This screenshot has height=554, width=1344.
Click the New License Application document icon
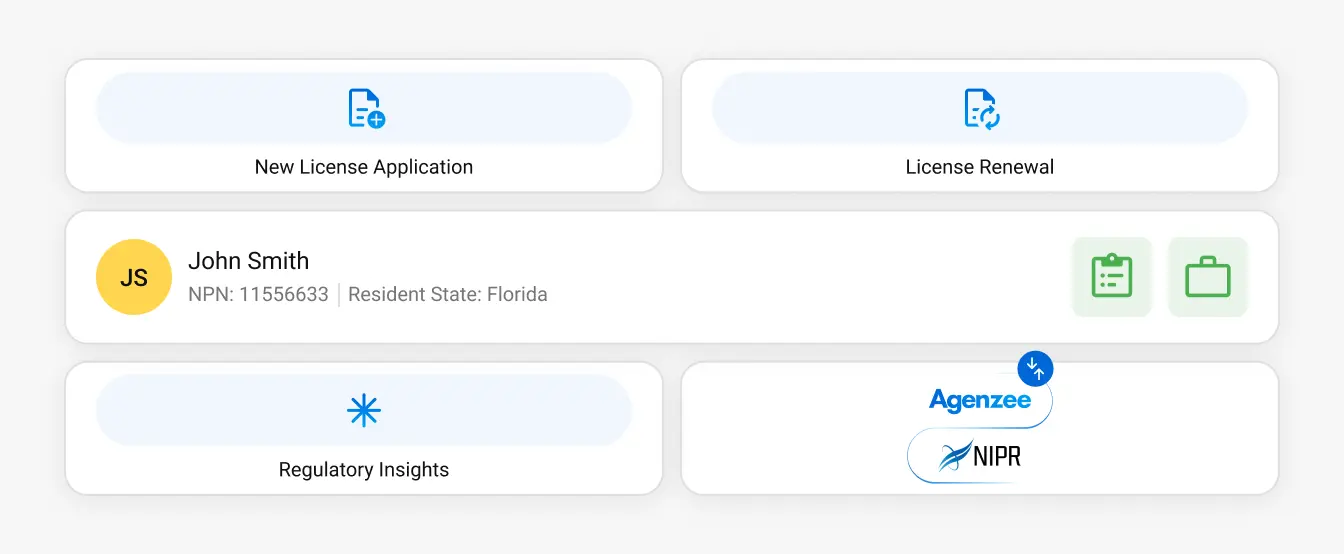[366, 108]
